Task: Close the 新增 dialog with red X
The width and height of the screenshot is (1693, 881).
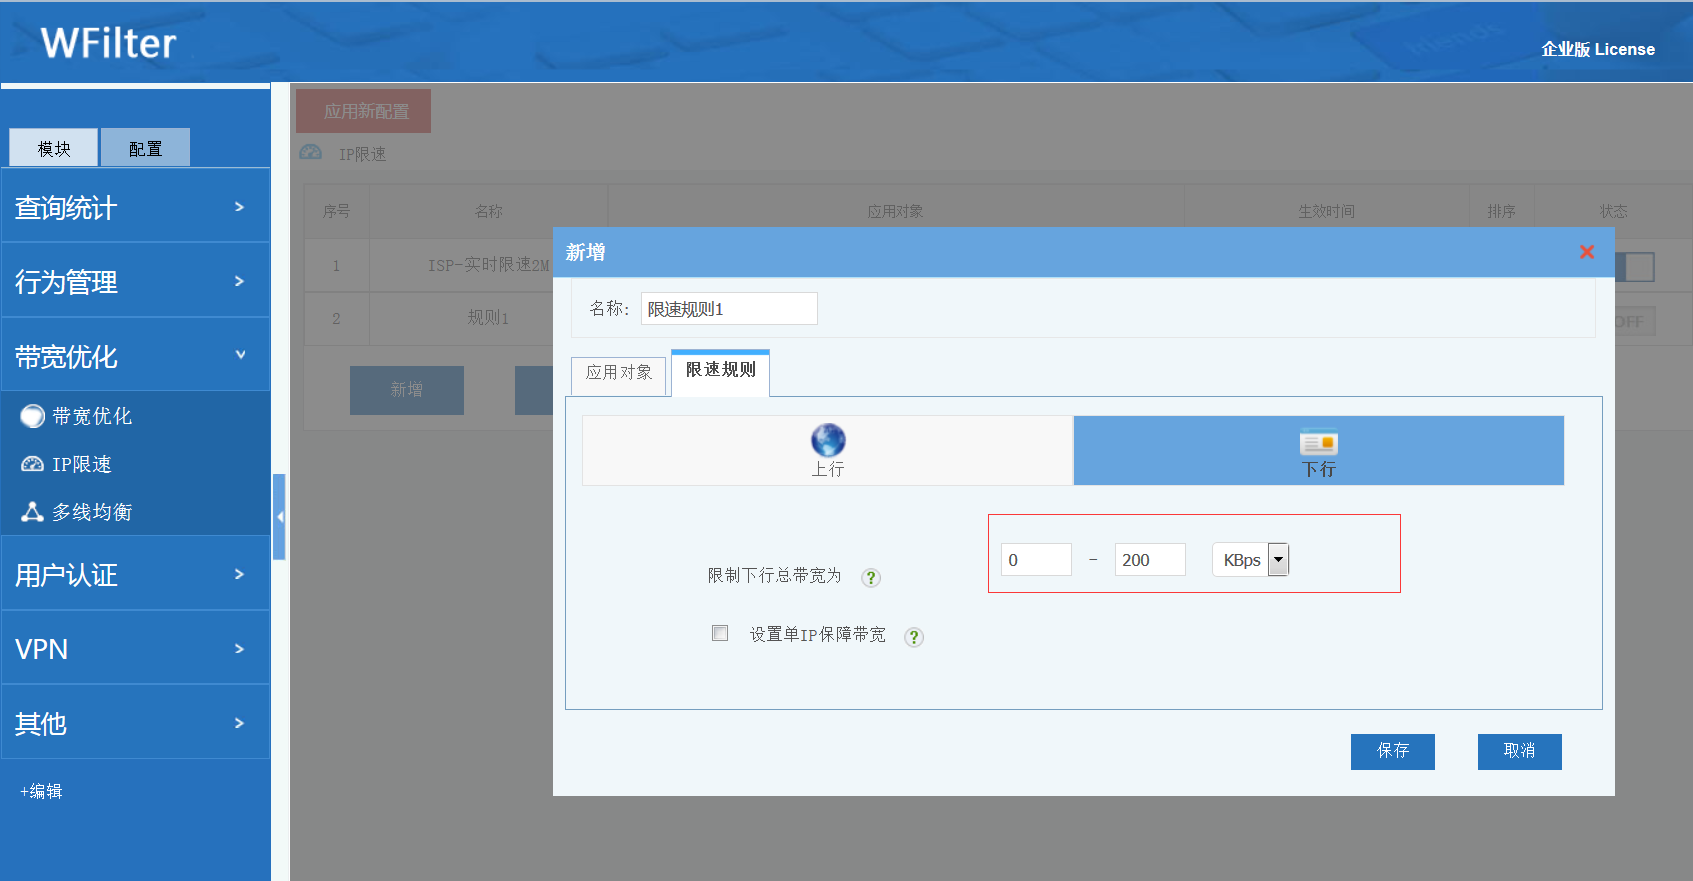Action: pyautogui.click(x=1586, y=252)
